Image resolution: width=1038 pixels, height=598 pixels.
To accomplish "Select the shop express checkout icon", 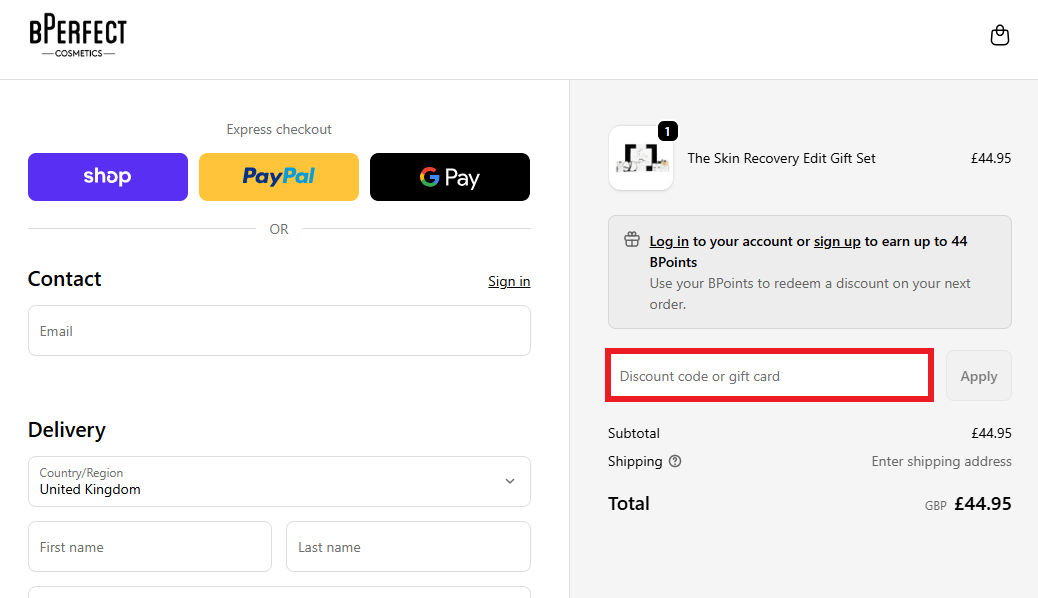I will [x=107, y=176].
